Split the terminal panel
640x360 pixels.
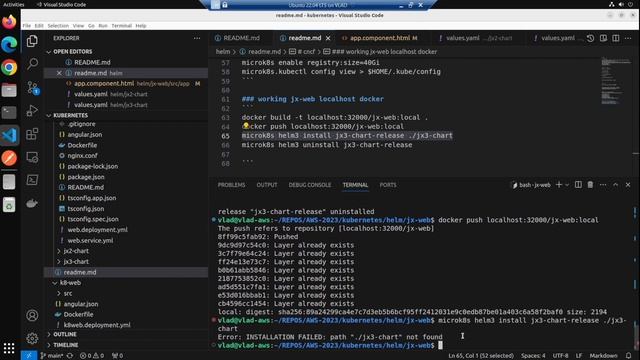[x=578, y=185]
